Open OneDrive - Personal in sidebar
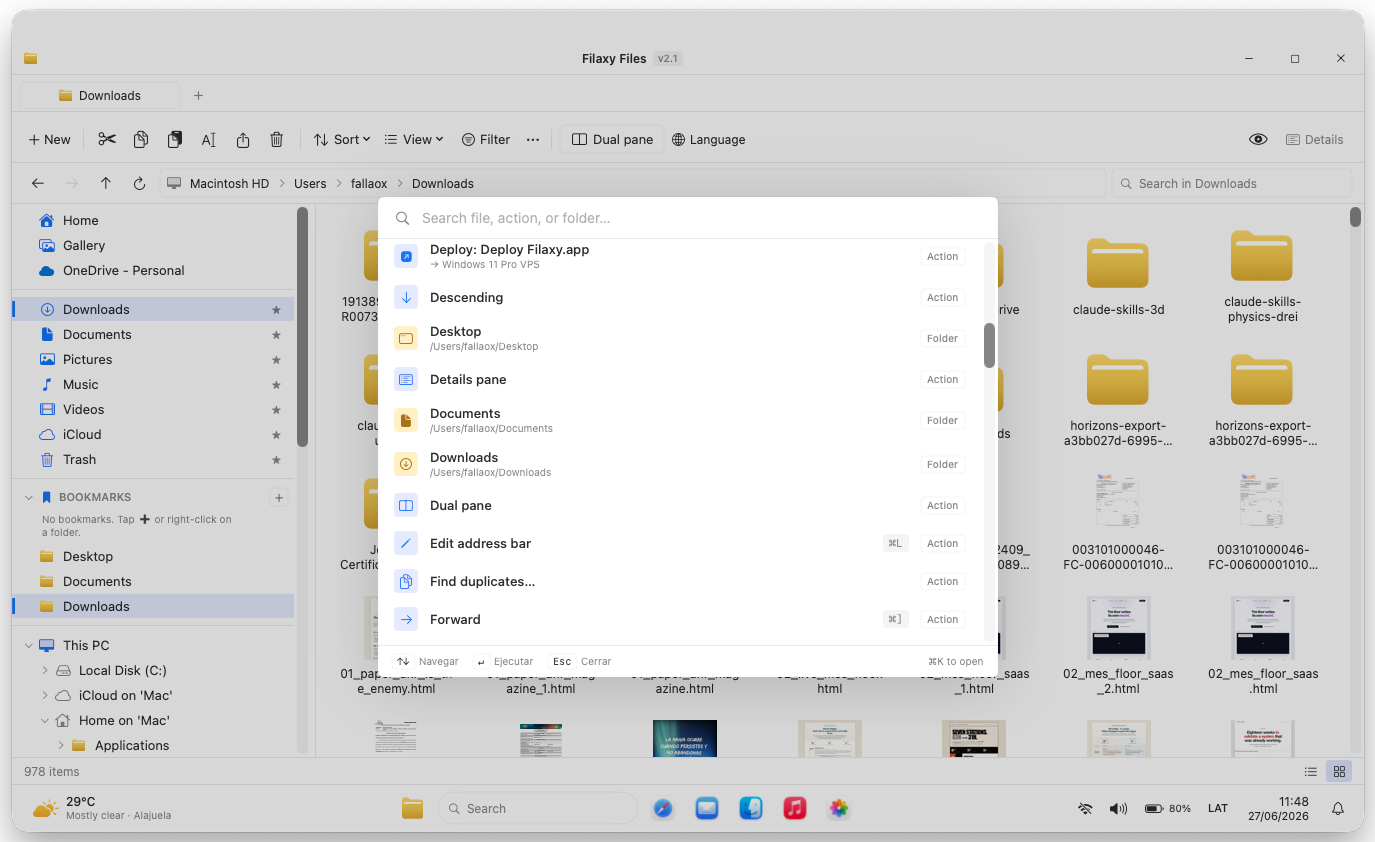 coord(154,270)
